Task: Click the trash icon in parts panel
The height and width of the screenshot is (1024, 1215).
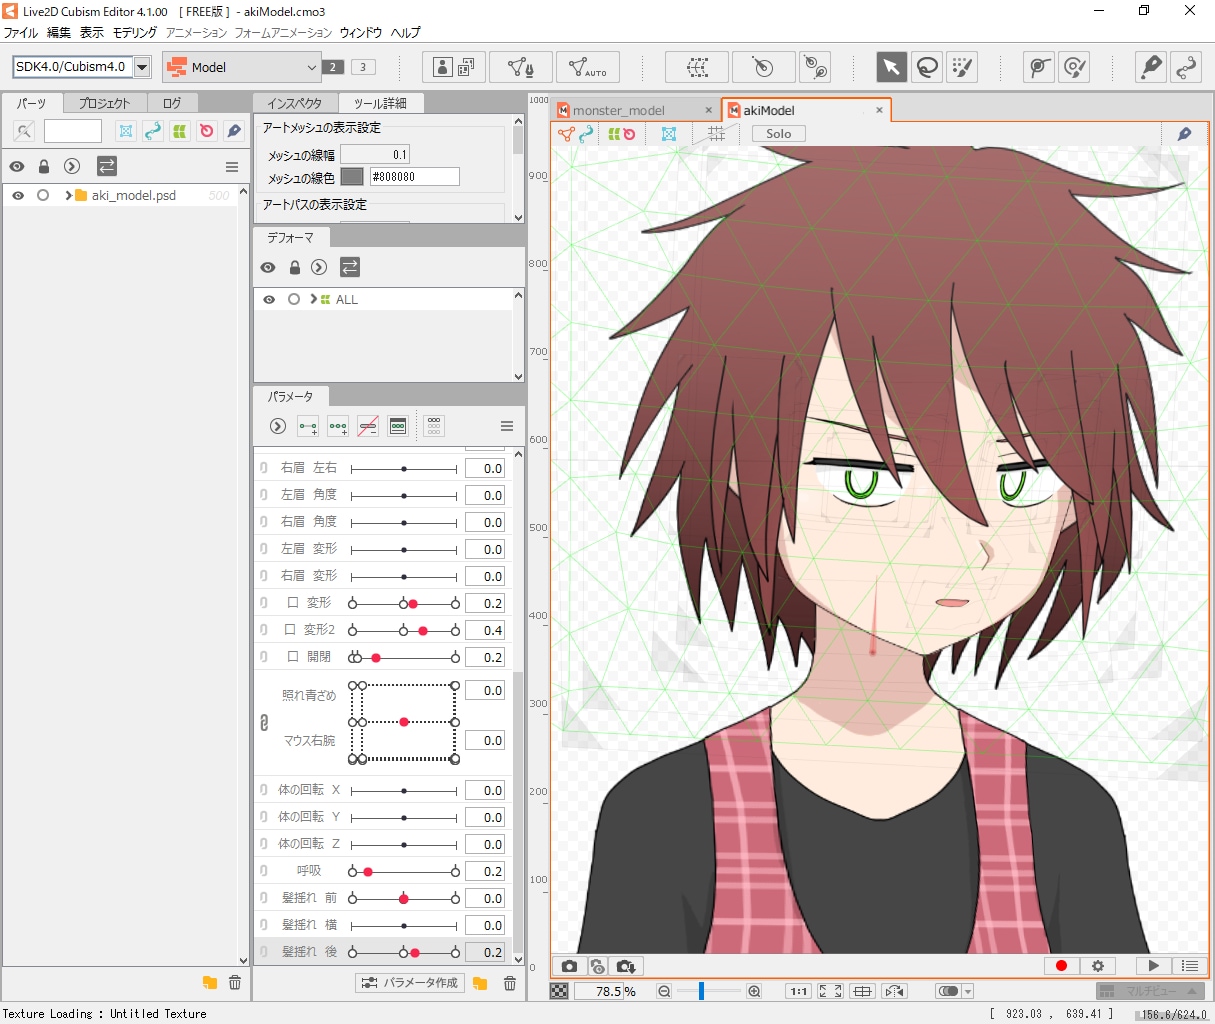Action: (235, 983)
